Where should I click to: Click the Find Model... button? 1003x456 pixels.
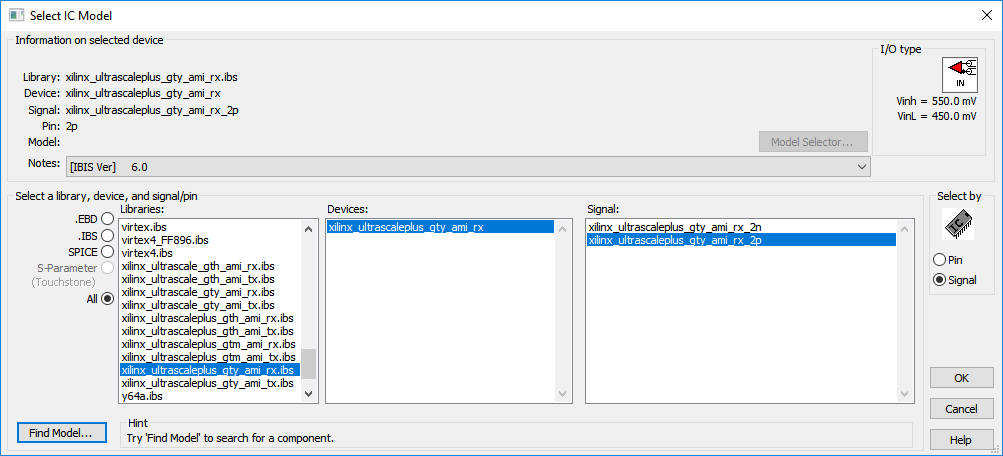point(60,433)
